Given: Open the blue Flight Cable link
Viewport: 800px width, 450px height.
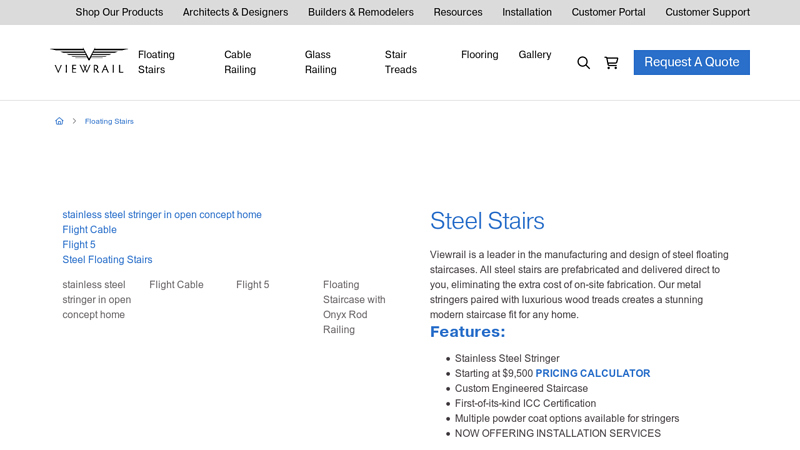Looking at the screenshot, I should pos(89,230).
